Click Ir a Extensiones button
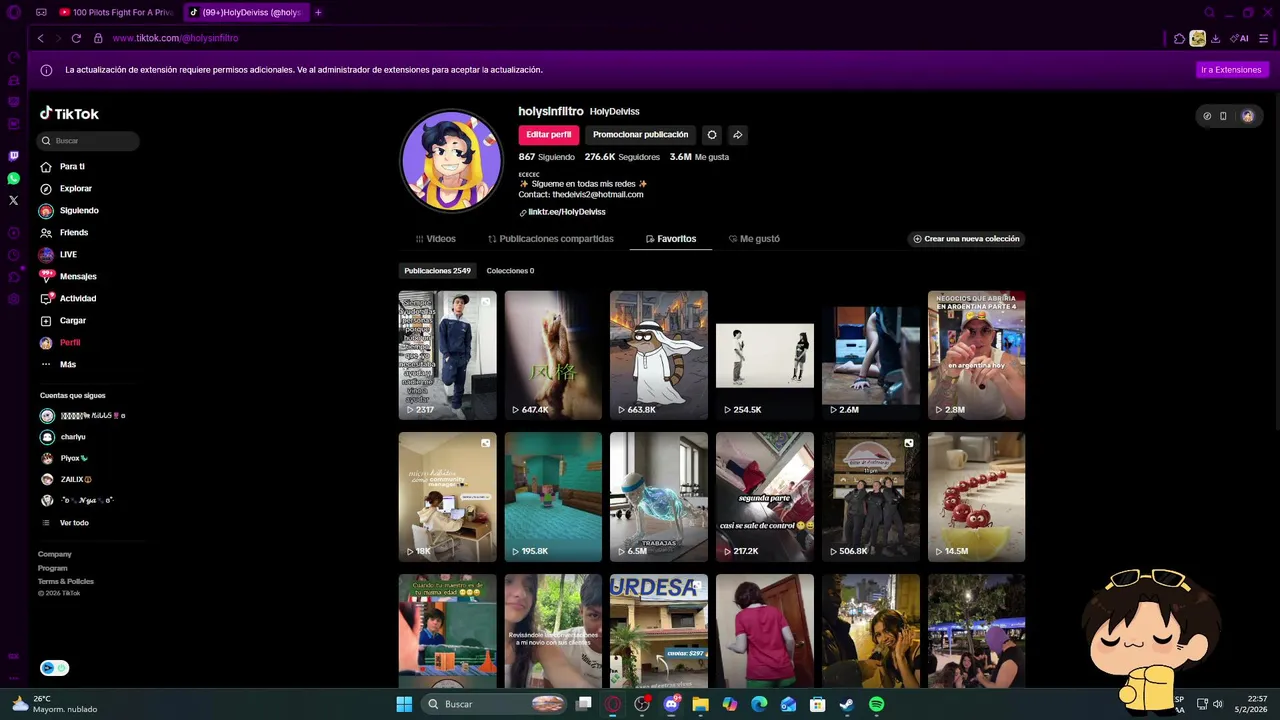 (1231, 70)
